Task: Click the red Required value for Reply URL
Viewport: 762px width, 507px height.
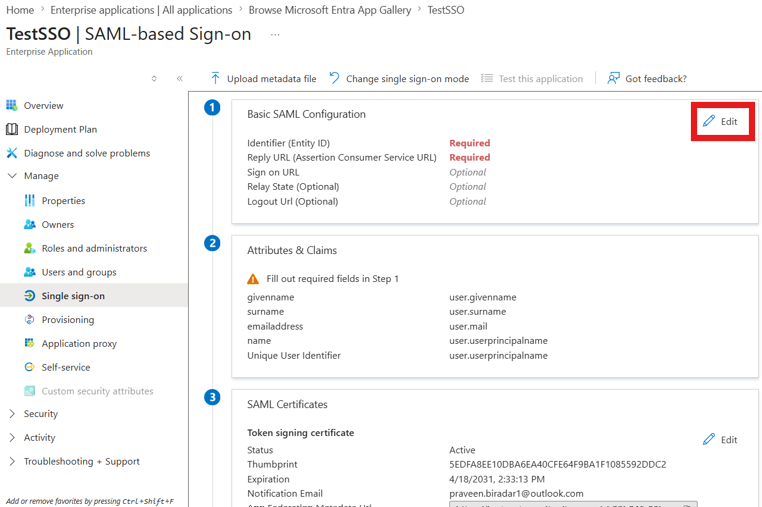Action: coord(469,157)
